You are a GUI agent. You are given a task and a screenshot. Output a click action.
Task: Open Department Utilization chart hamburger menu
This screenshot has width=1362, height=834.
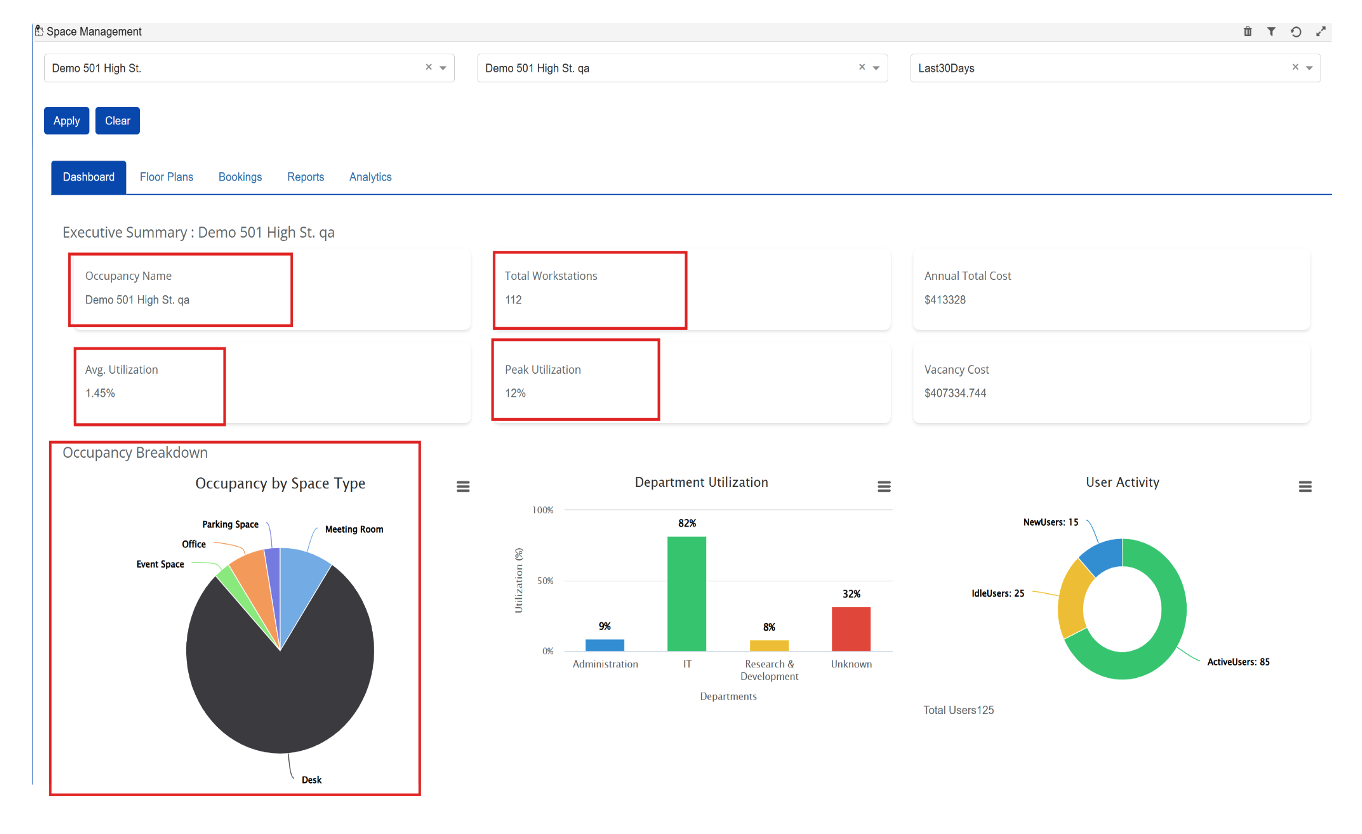tap(884, 486)
